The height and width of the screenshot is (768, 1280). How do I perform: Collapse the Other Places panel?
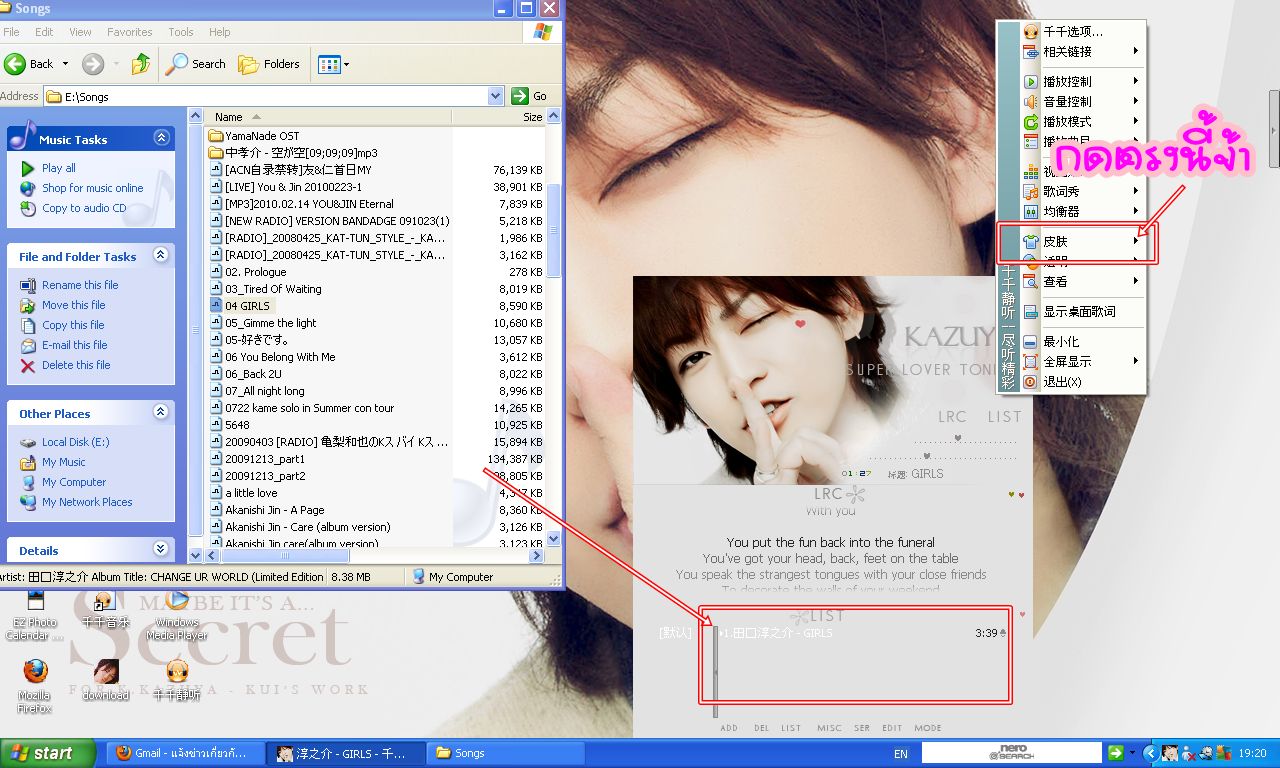161,412
